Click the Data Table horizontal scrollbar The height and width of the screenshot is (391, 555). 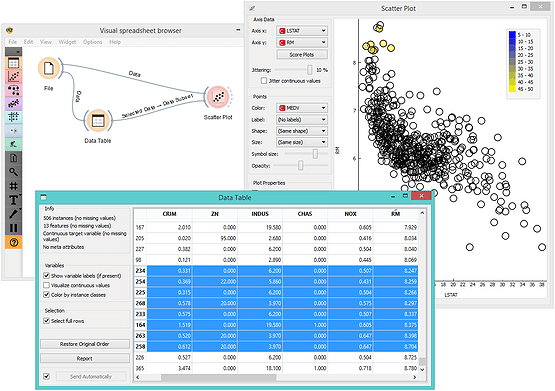click(x=219, y=377)
